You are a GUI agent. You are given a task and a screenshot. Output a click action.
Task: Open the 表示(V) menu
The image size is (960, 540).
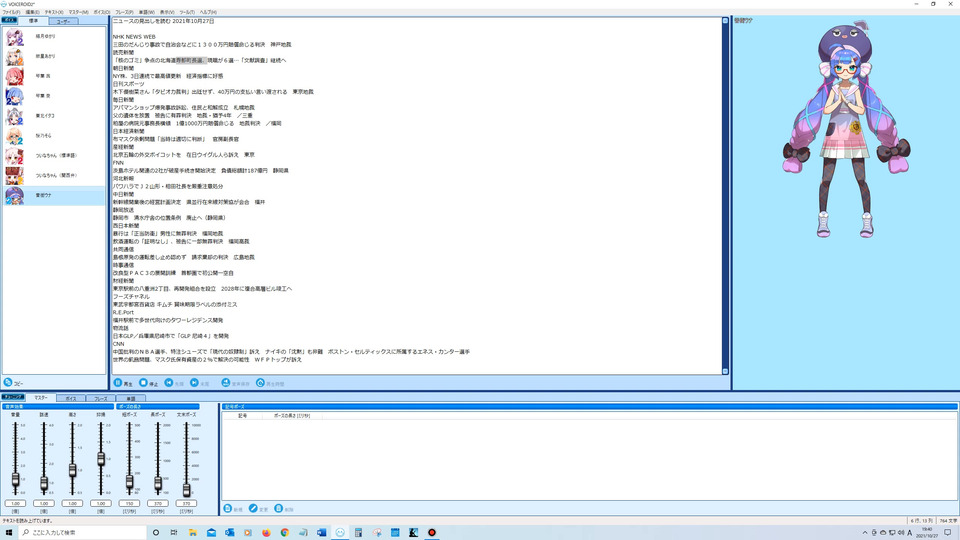click(x=167, y=12)
